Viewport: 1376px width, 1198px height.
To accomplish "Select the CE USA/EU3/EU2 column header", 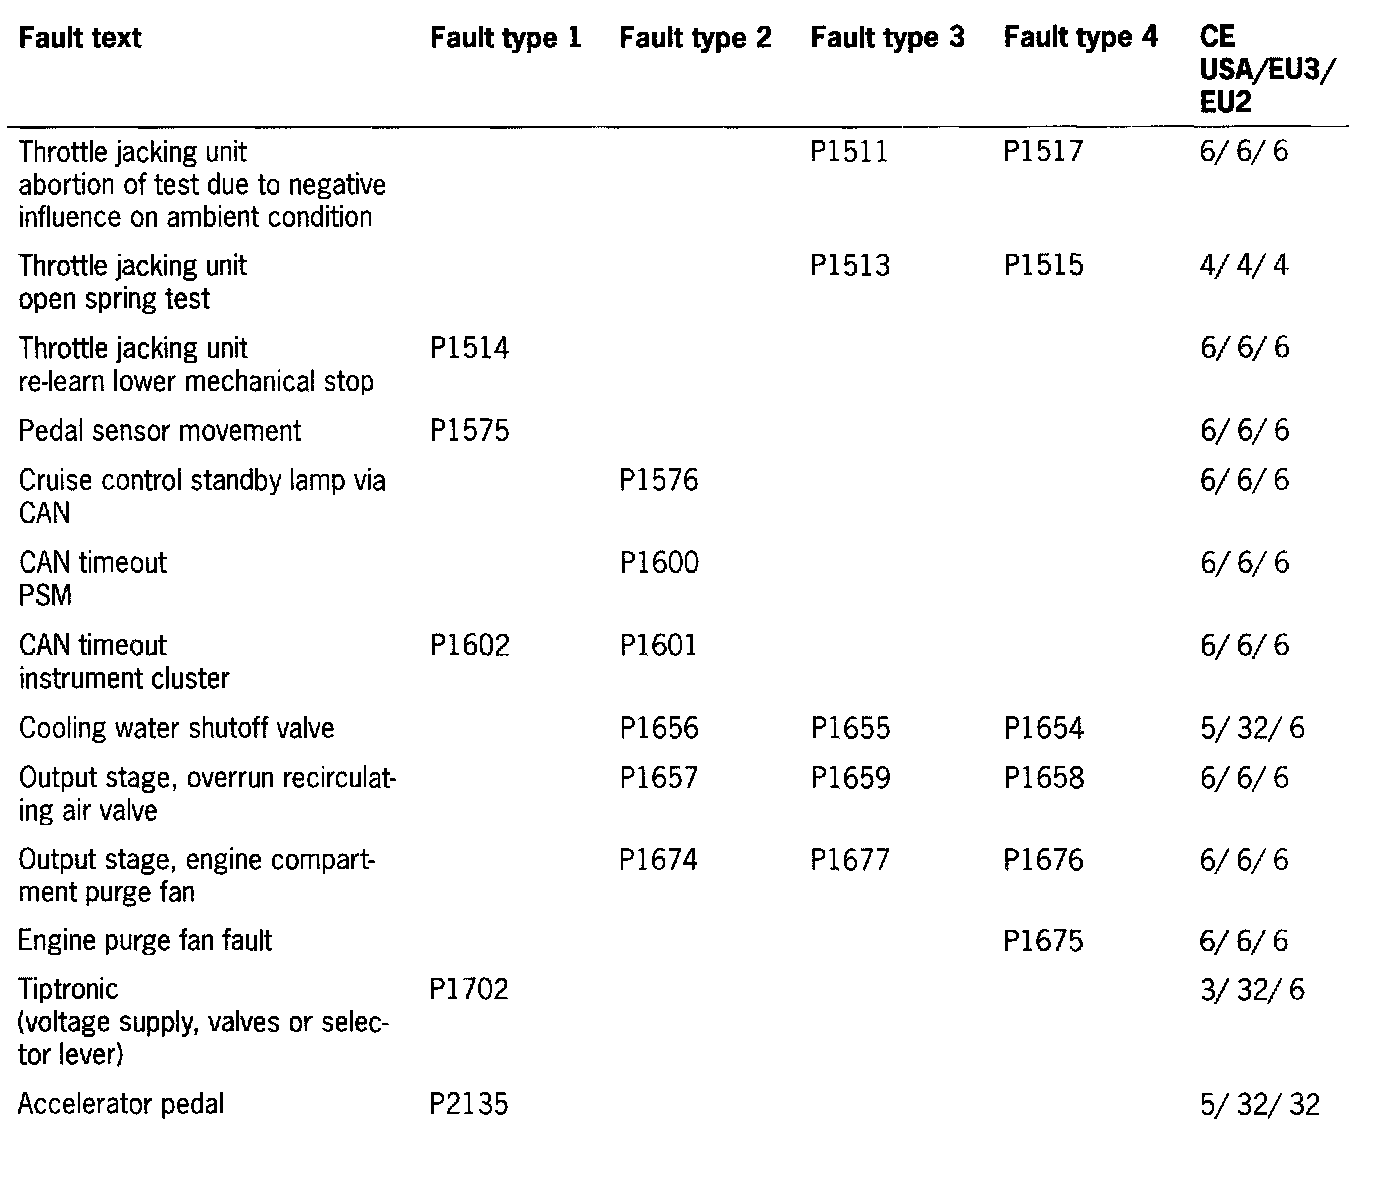I will pyautogui.click(x=1267, y=70).
